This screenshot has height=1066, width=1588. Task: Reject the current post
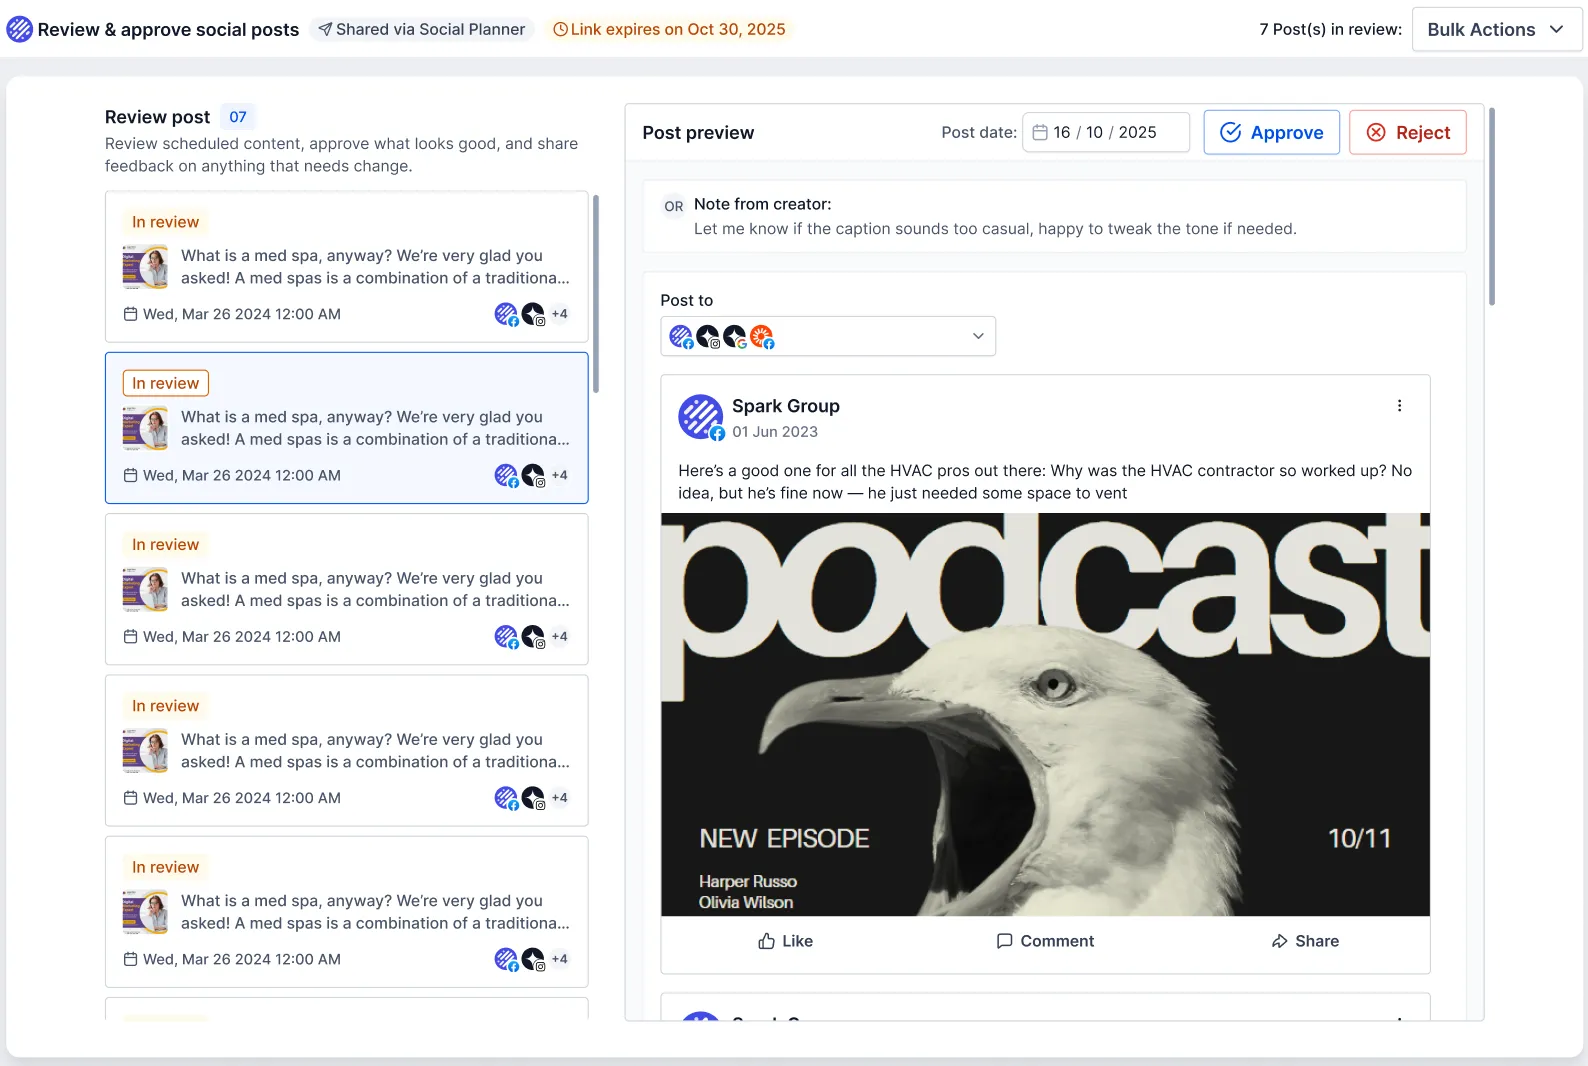click(1407, 132)
